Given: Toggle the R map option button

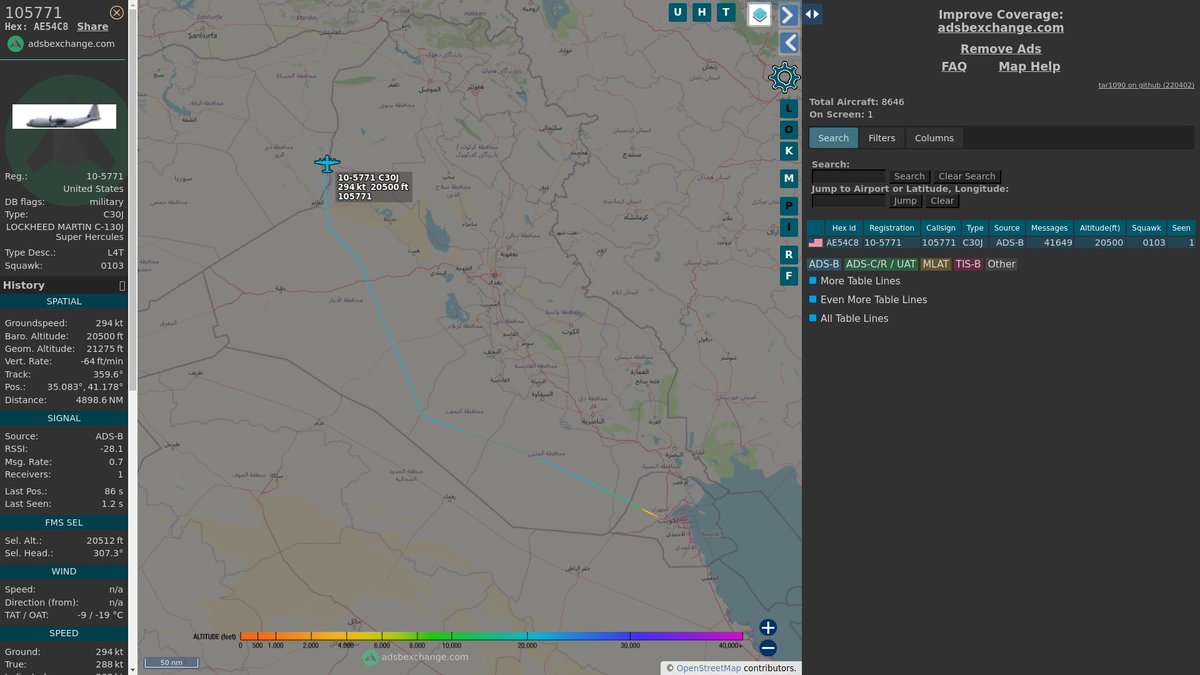Looking at the screenshot, I should pos(788,255).
